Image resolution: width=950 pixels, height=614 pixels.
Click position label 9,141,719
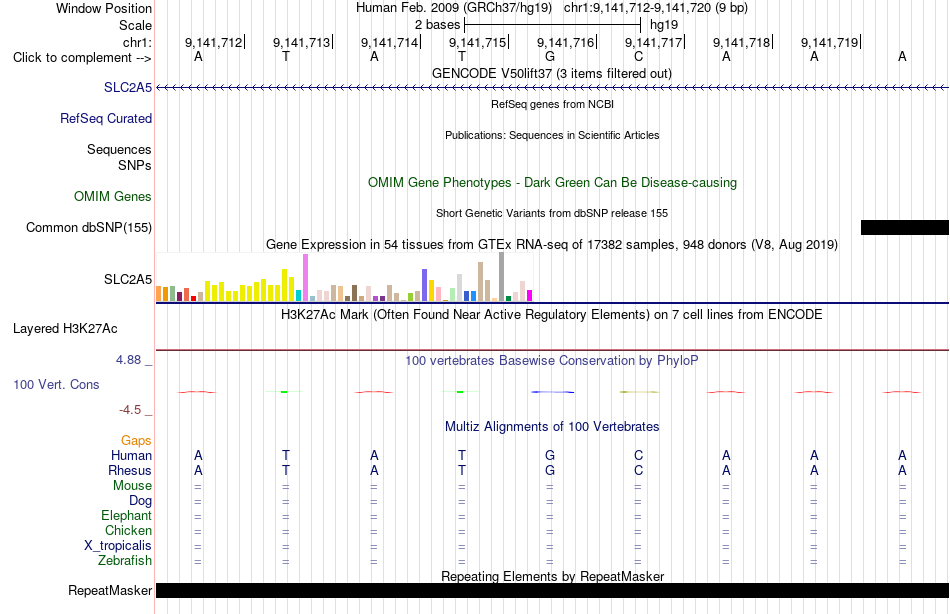pyautogui.click(x=829, y=42)
